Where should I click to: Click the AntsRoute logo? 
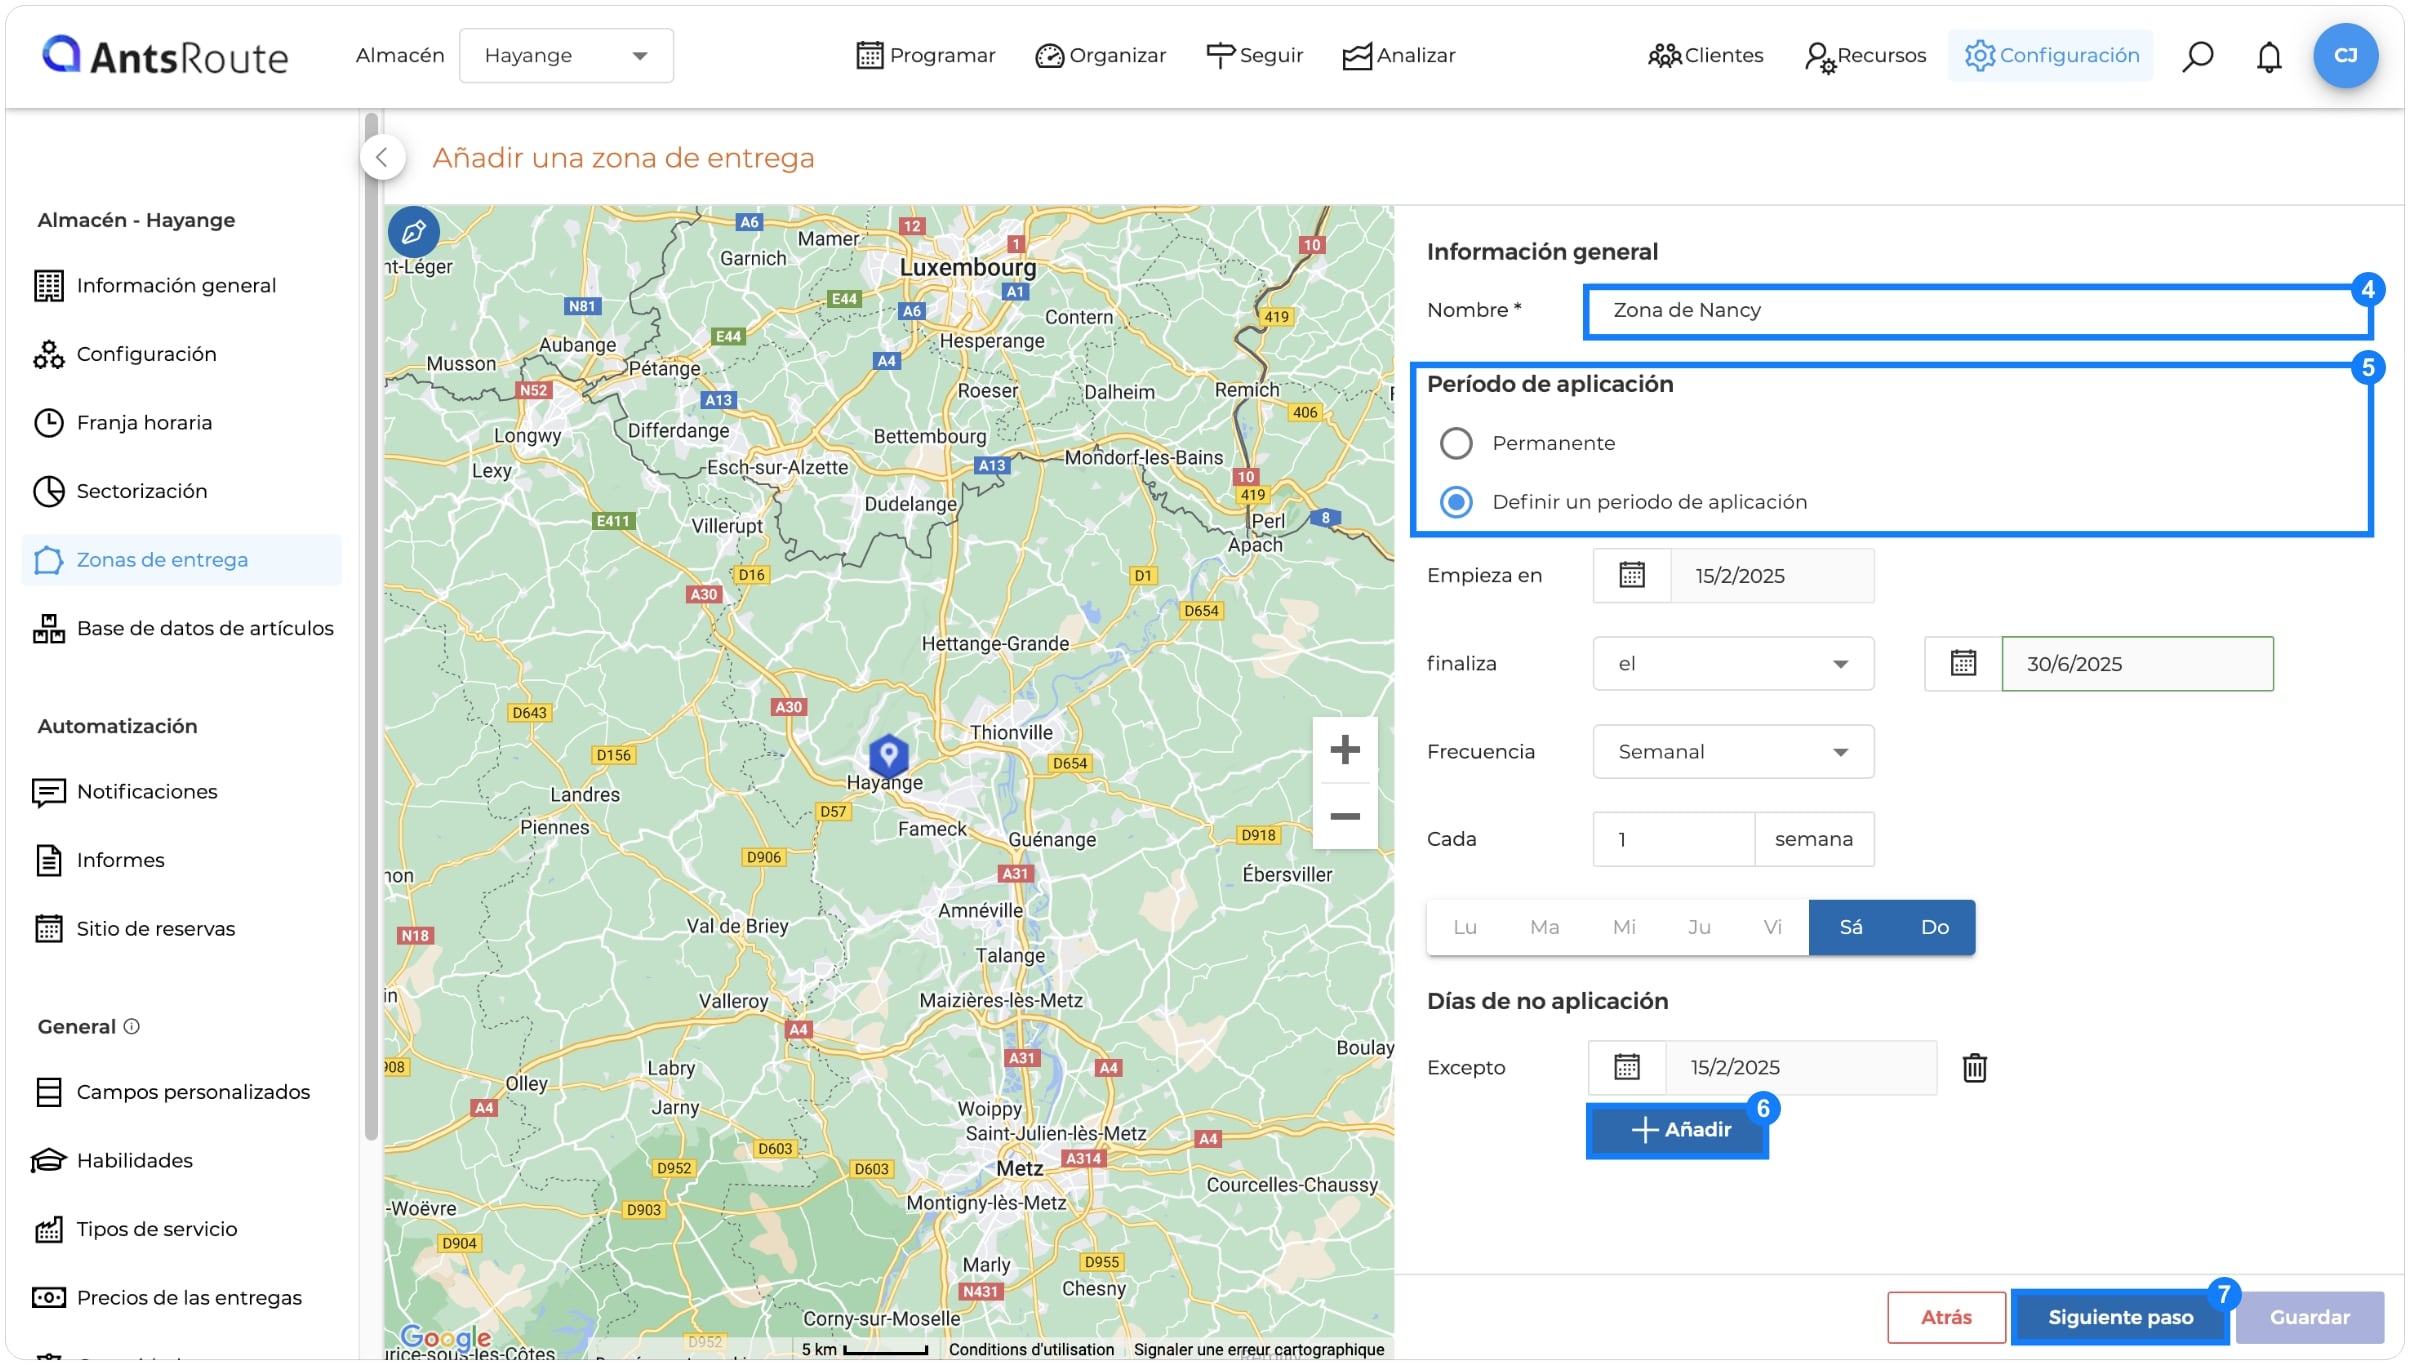click(165, 56)
